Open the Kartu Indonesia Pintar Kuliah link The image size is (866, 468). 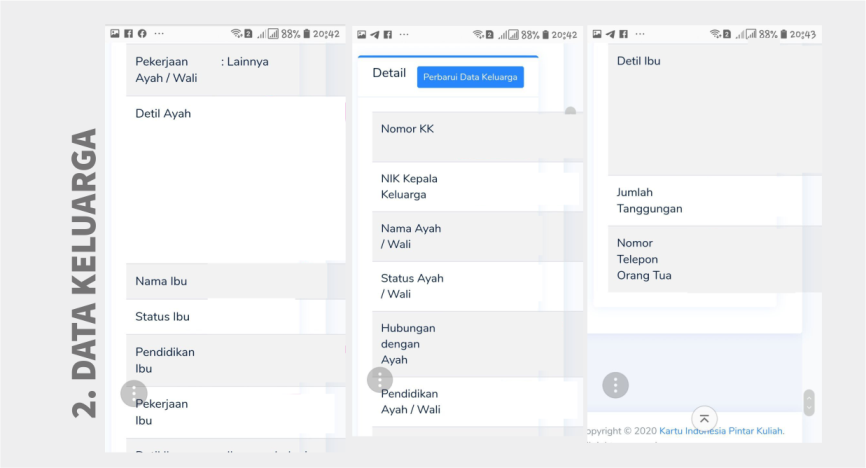click(x=721, y=431)
